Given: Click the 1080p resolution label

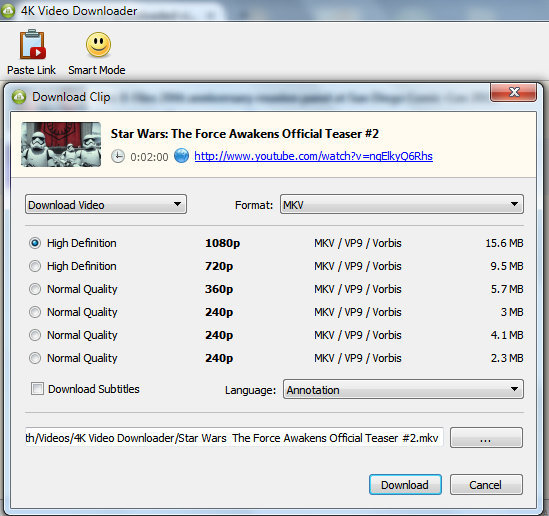Looking at the screenshot, I should (x=223, y=244).
